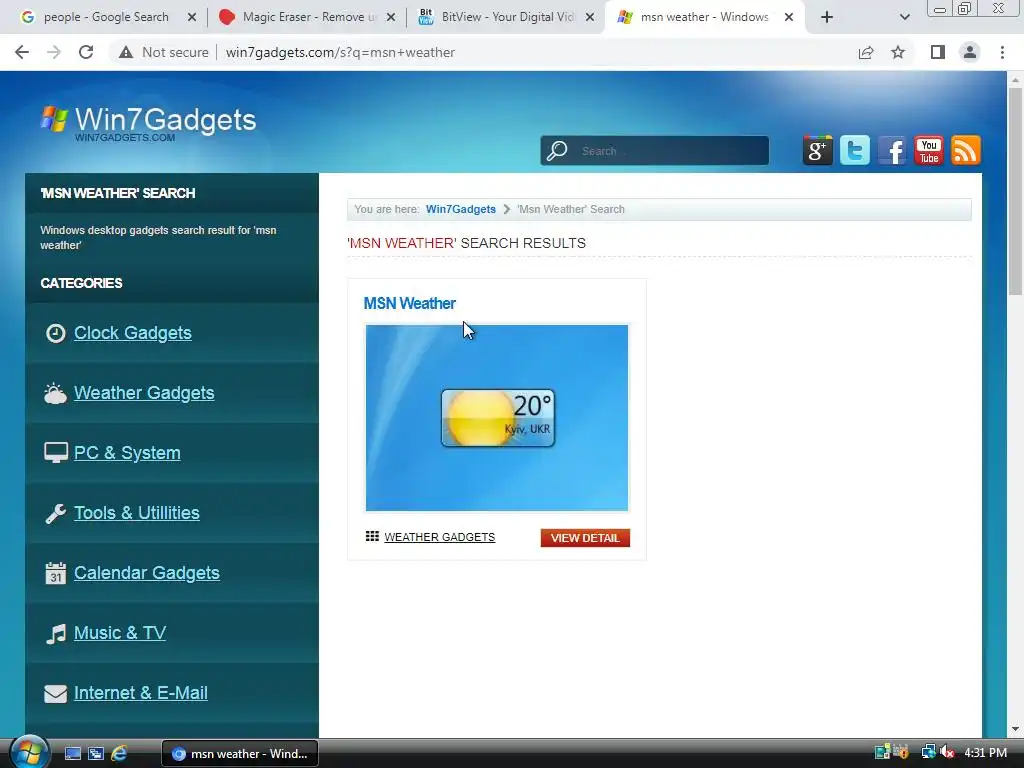Click the msn weather taskbar button

240,754
